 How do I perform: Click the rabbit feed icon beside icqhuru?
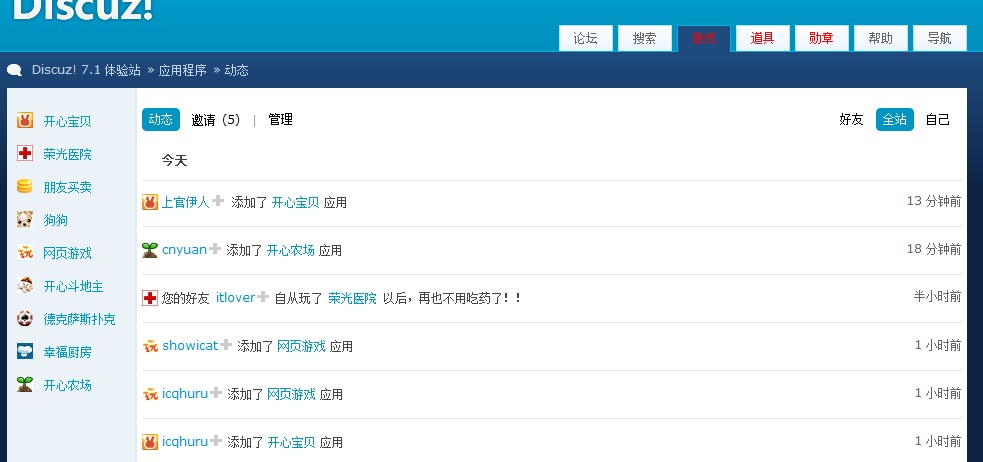pos(150,442)
